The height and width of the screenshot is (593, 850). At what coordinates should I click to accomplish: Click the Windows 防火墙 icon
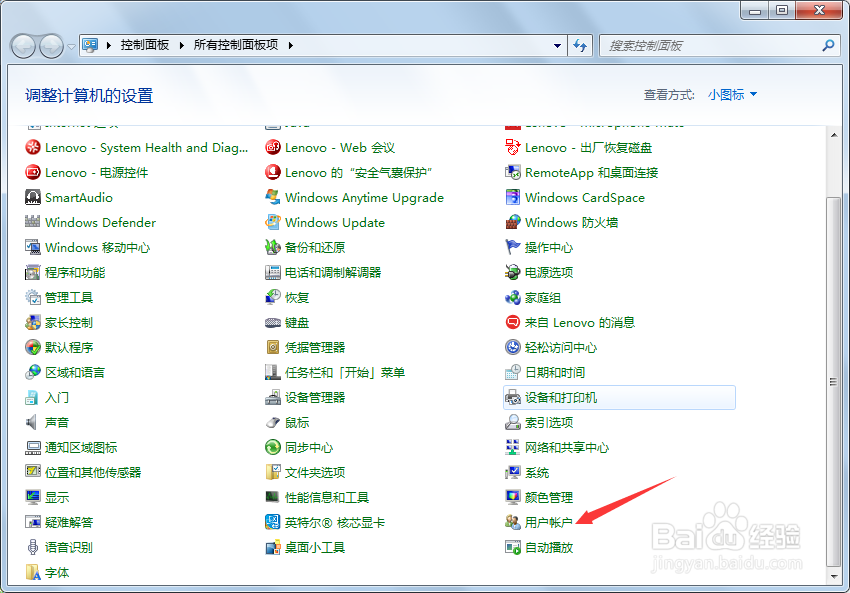point(513,222)
